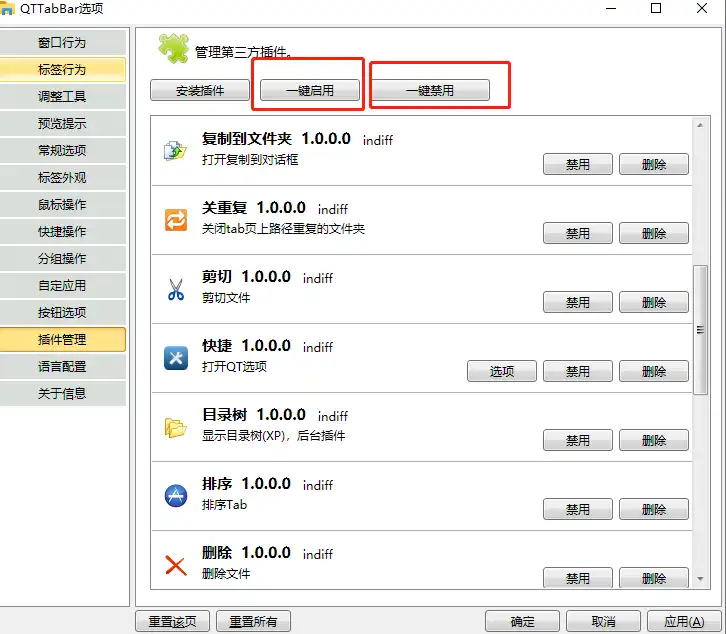
Task: Click the 重置该页 button
Action: [173, 621]
